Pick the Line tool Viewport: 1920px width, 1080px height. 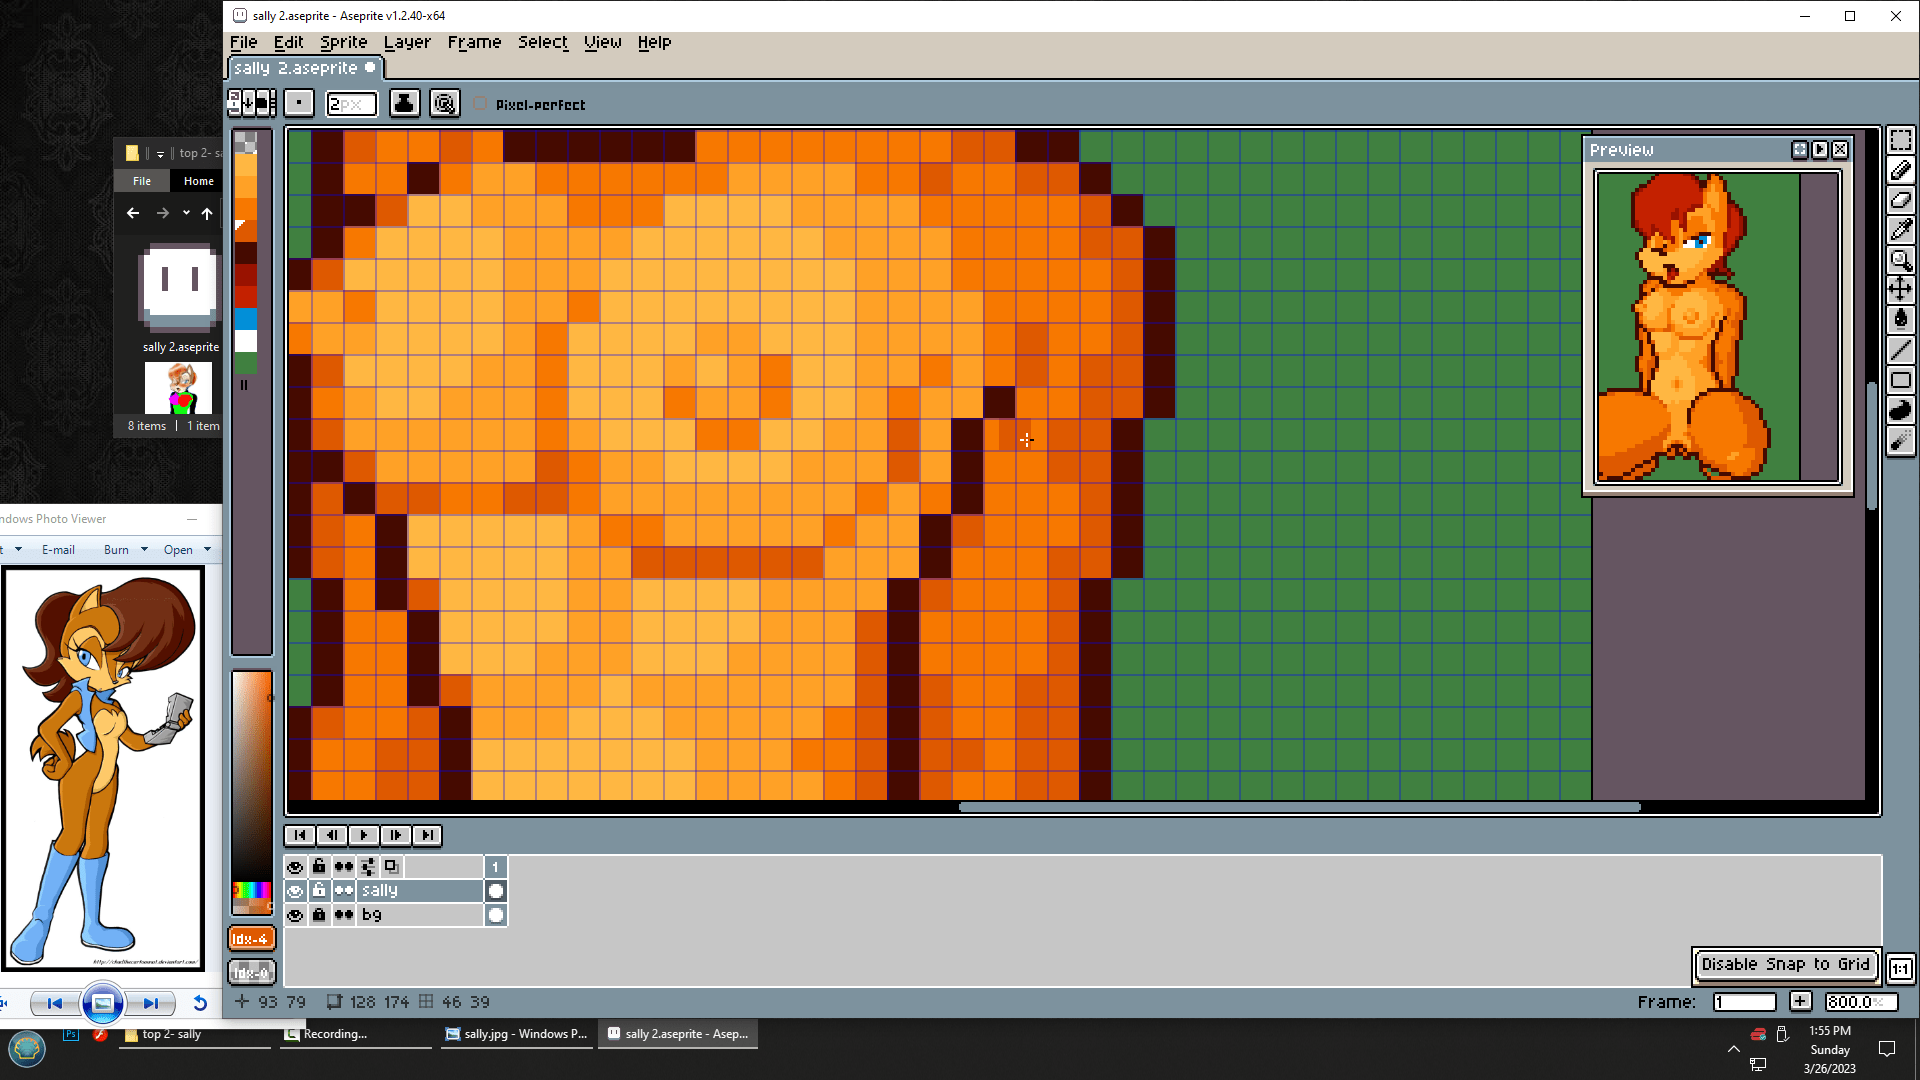pyautogui.click(x=1900, y=350)
